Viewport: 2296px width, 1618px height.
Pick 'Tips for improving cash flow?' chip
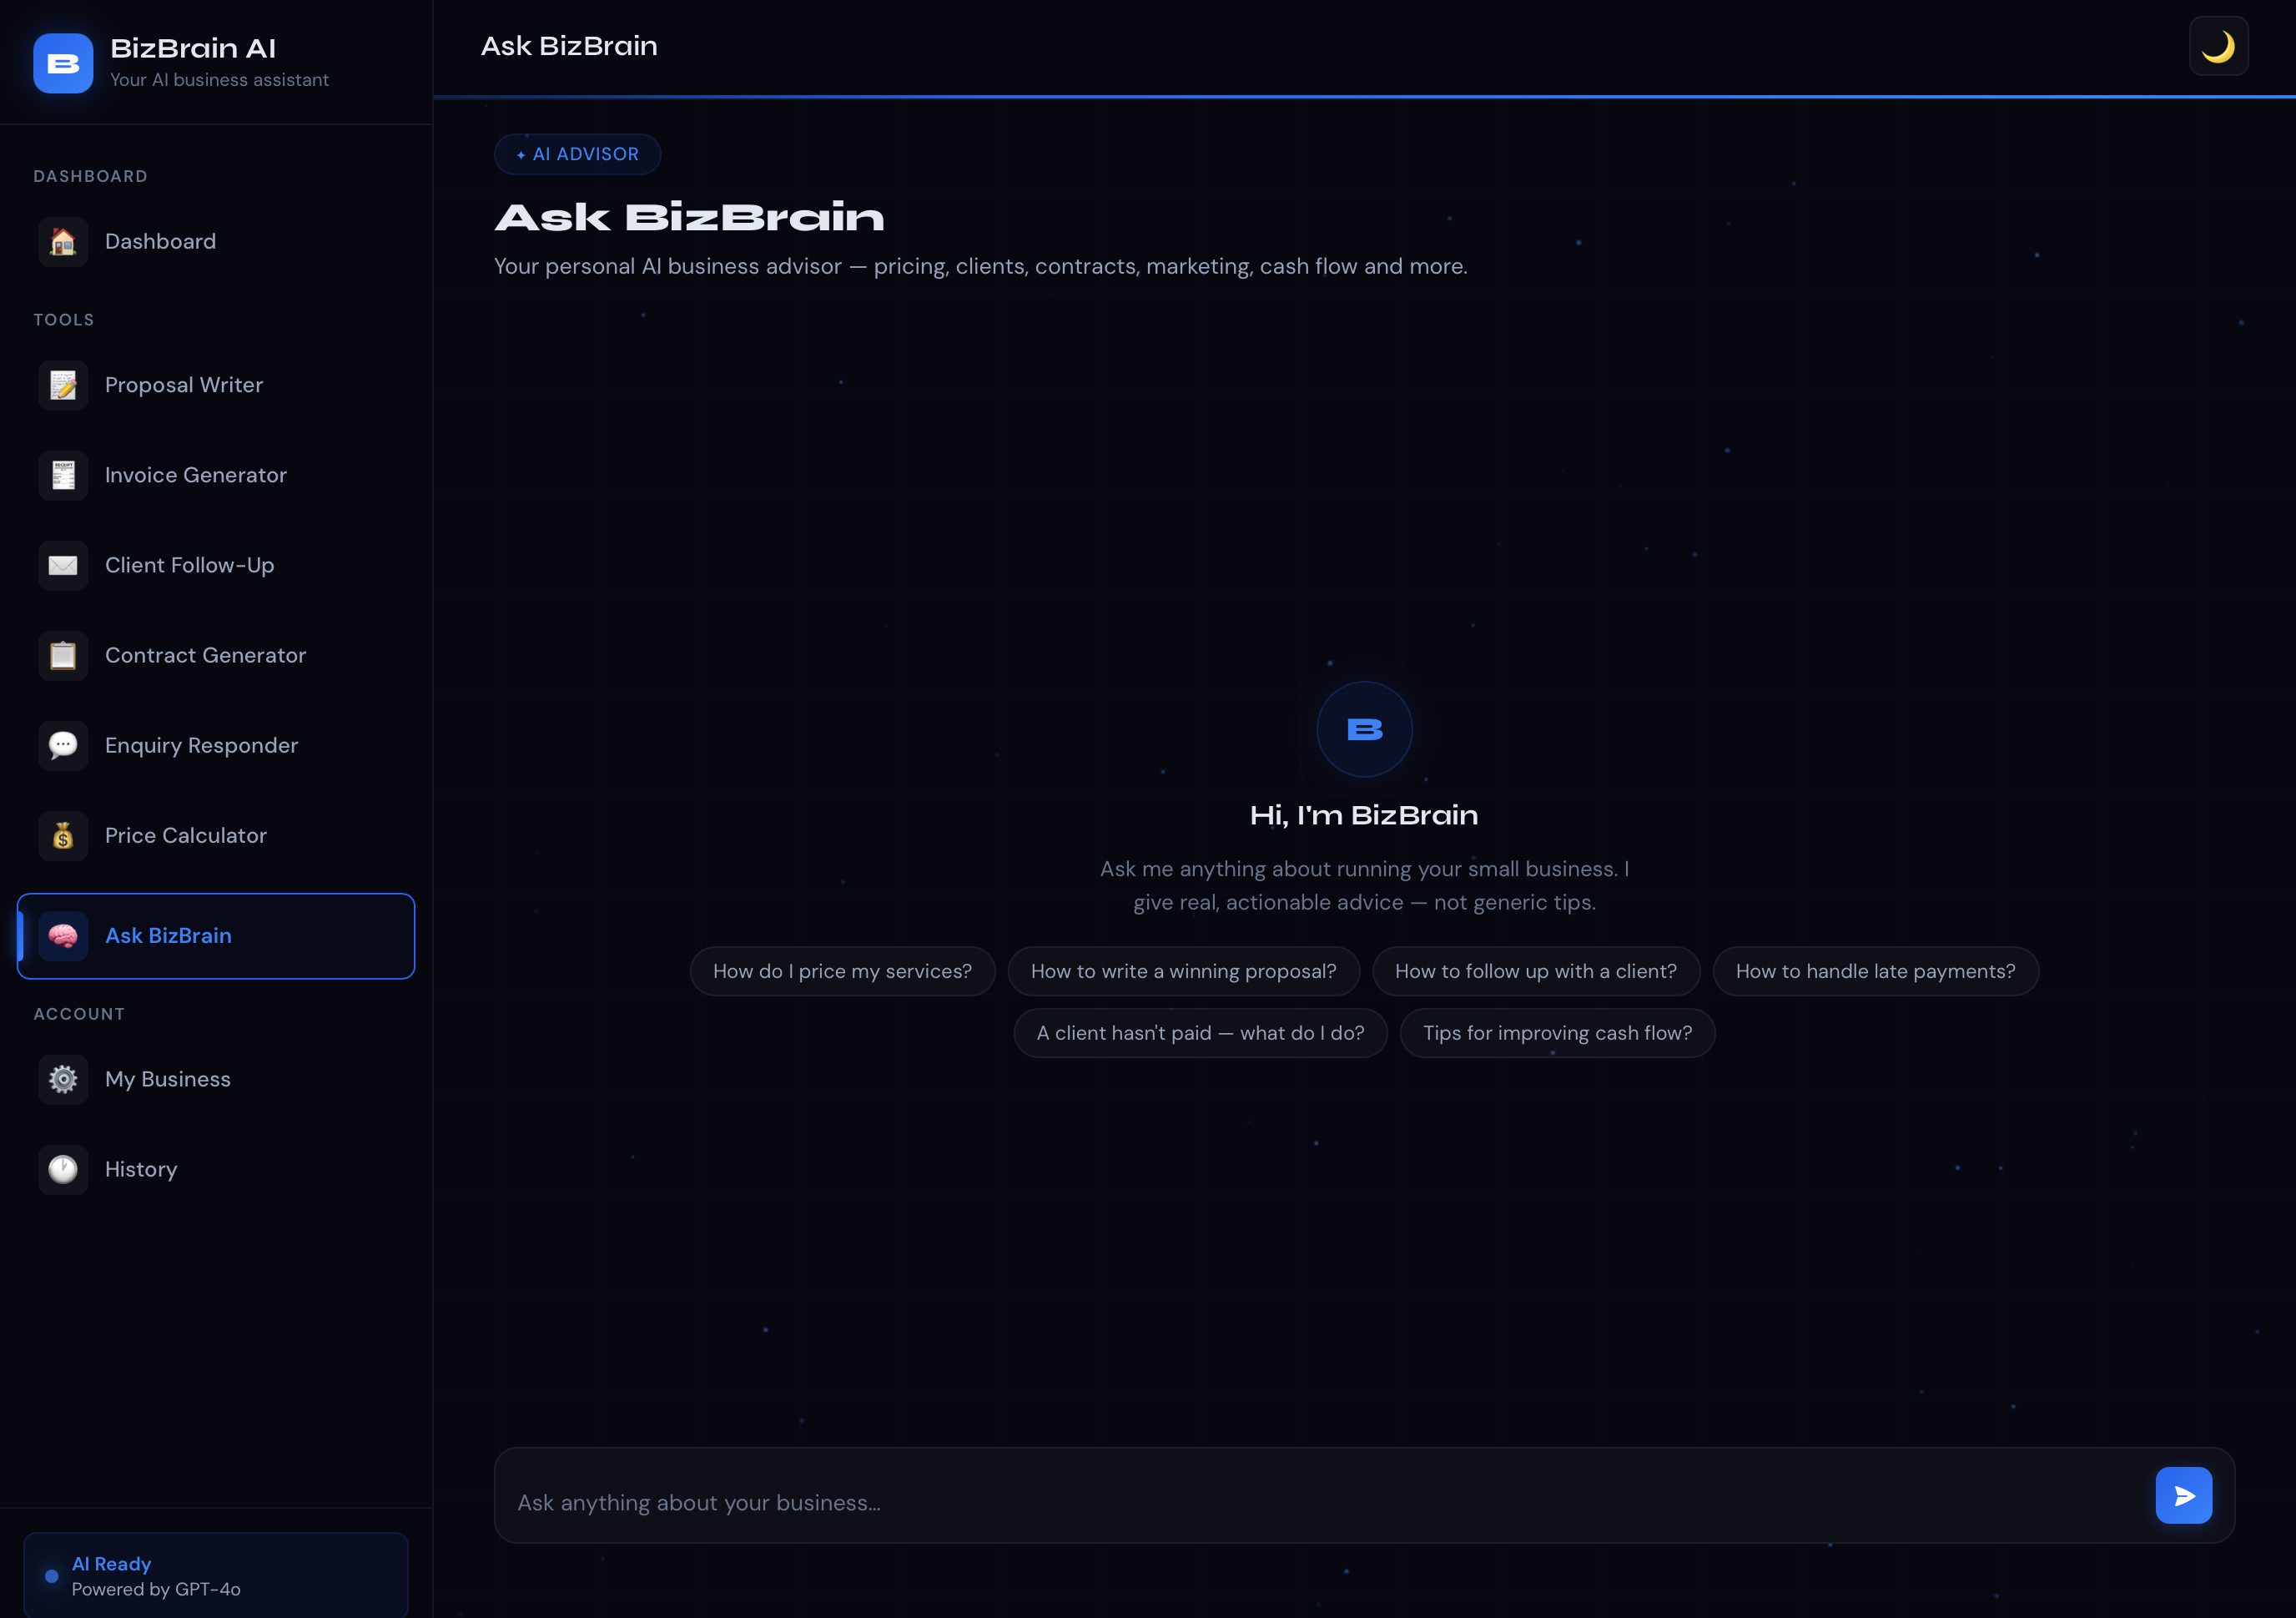(1557, 1033)
